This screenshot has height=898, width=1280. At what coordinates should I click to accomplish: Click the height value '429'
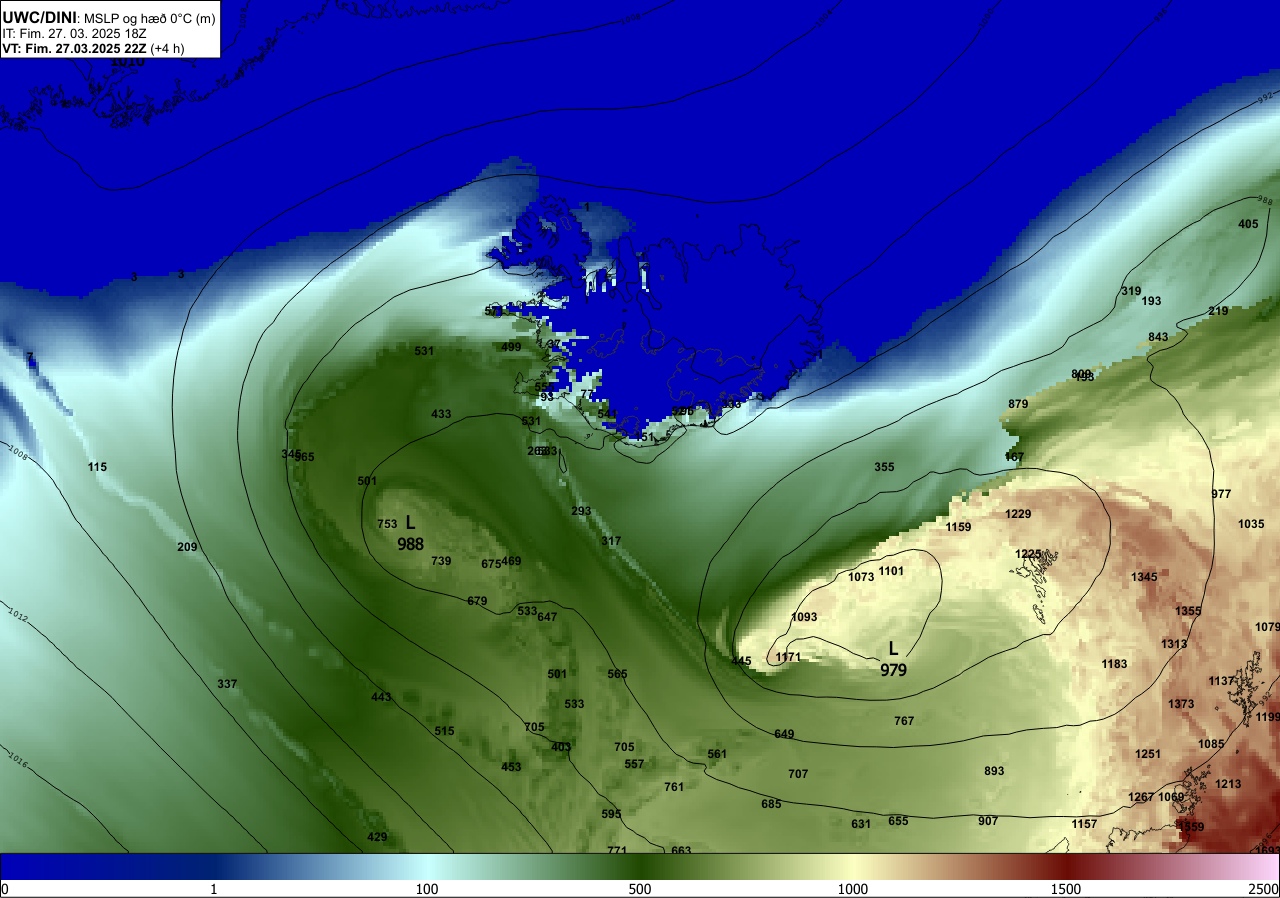[x=377, y=837]
